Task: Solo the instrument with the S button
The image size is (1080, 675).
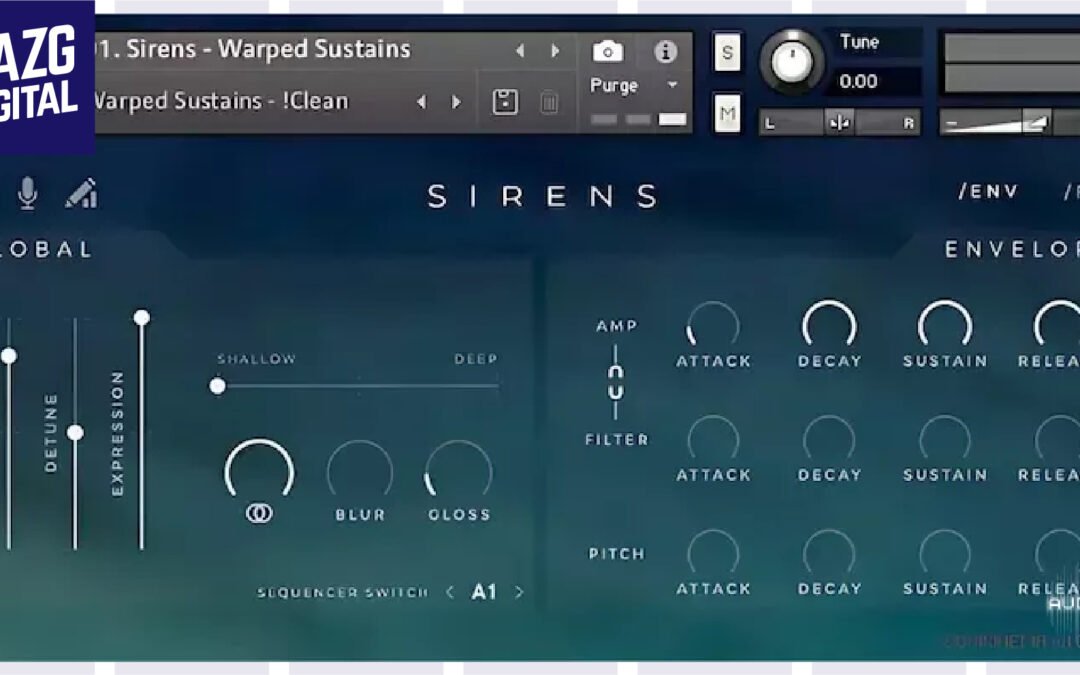Action: (727, 52)
